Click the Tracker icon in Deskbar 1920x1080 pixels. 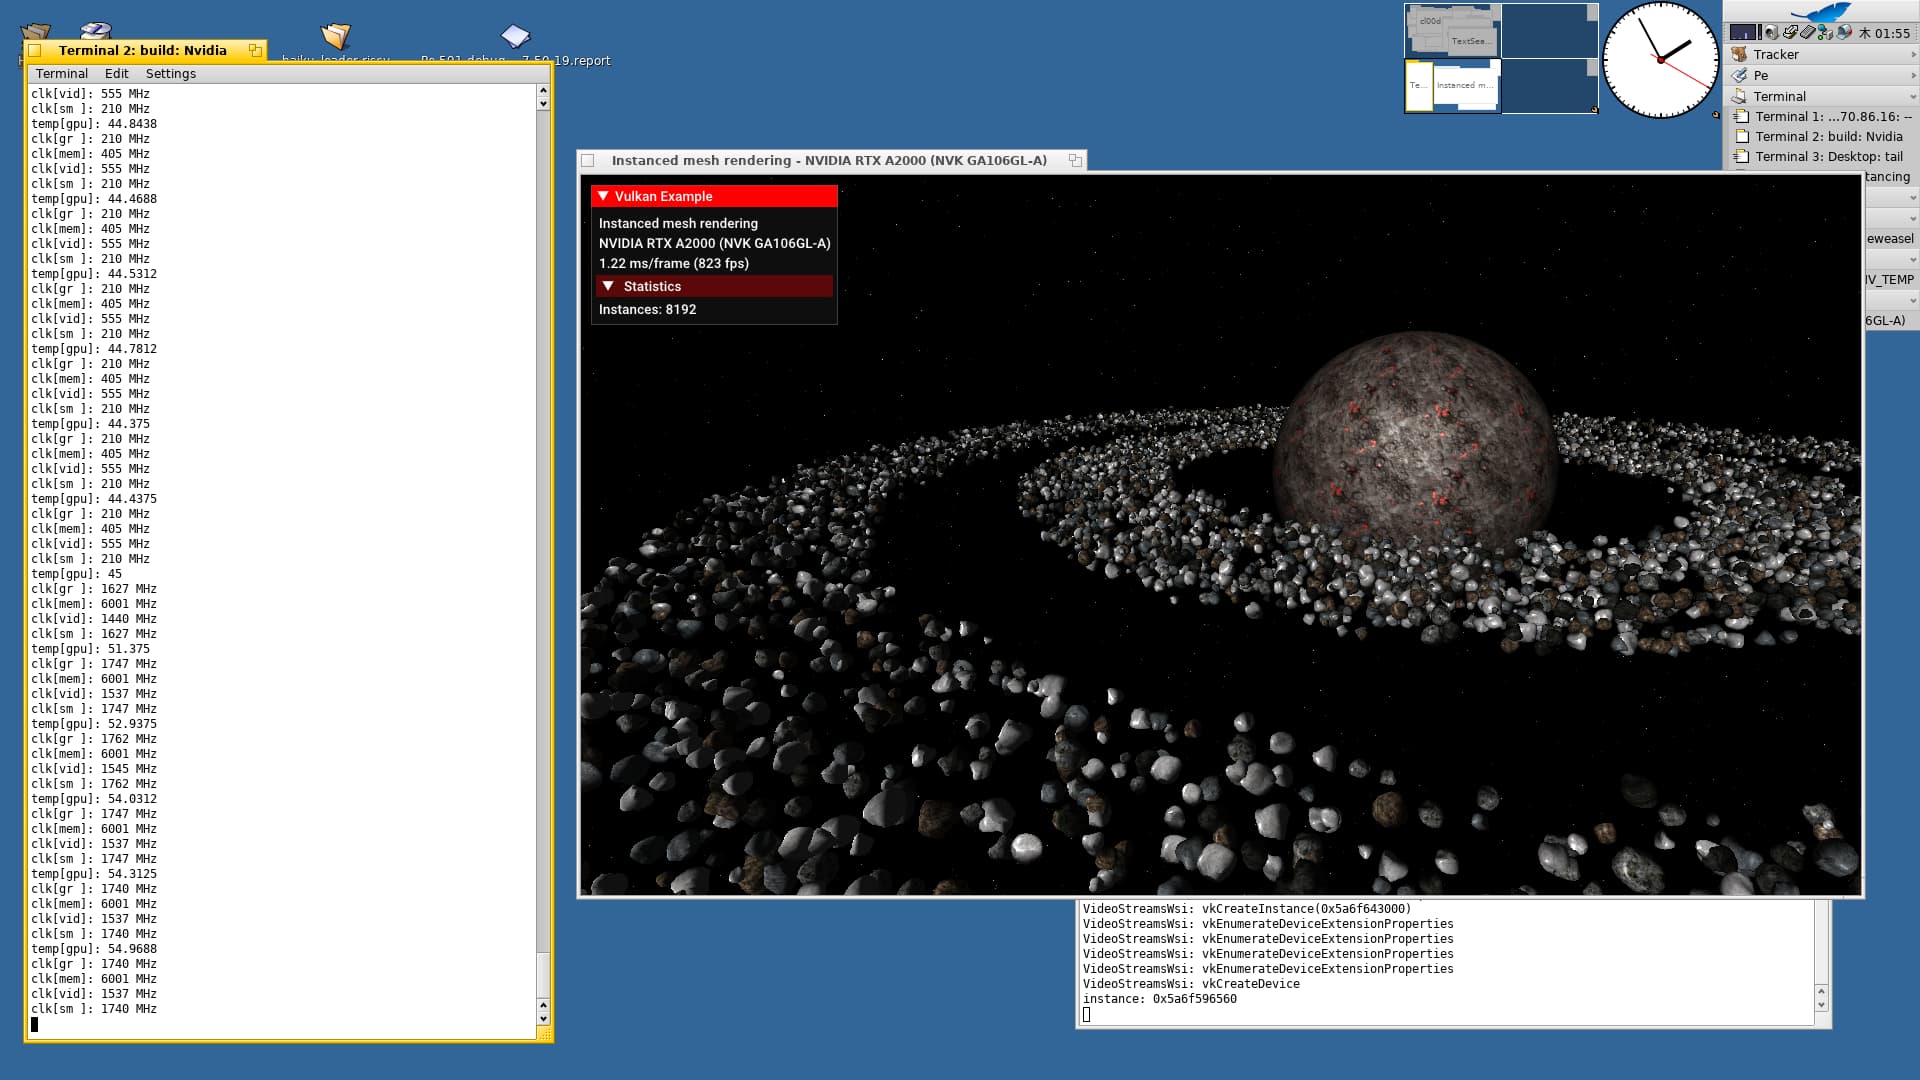pyautogui.click(x=1739, y=55)
